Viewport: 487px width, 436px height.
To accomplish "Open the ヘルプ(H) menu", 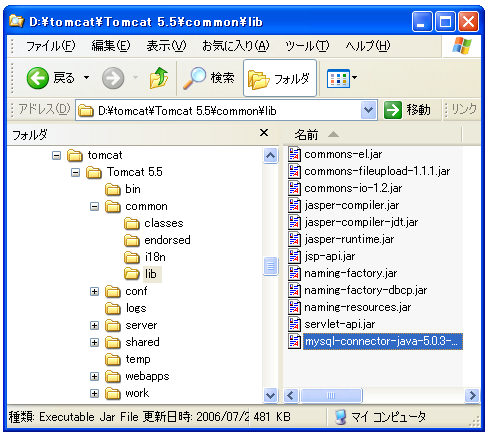I will (x=368, y=46).
